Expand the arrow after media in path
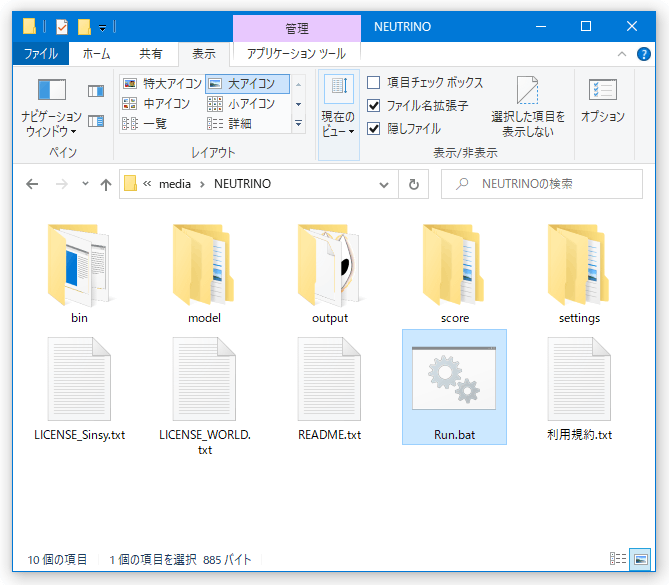The width and height of the screenshot is (669, 585). [202, 184]
